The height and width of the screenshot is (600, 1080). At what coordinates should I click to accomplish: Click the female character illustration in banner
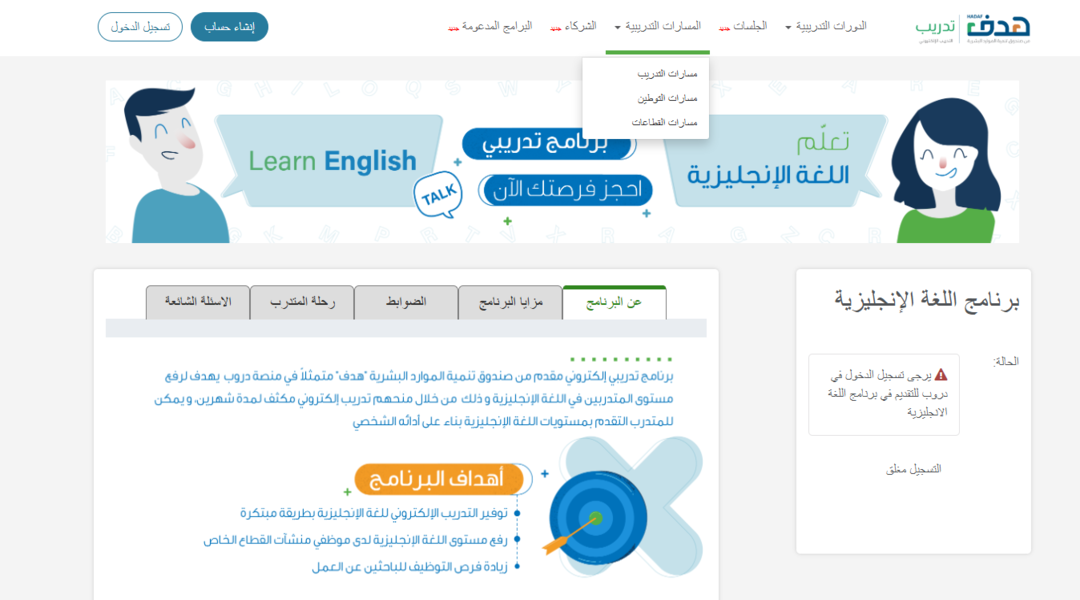click(x=946, y=170)
